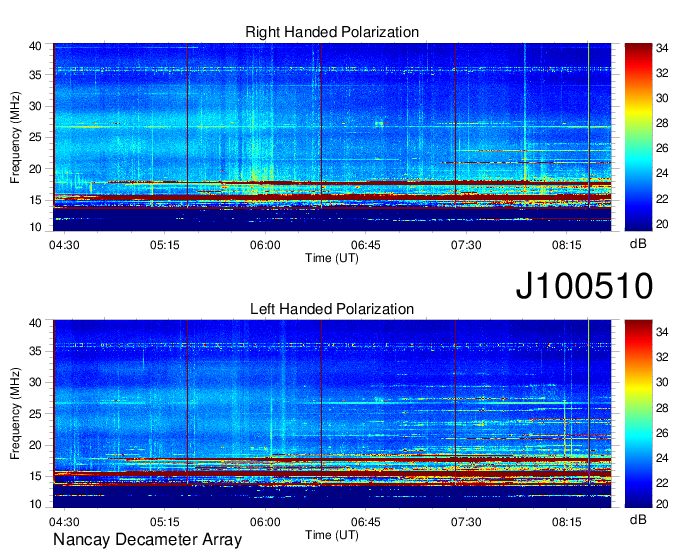The width and height of the screenshot is (680, 552).
Task: Click the 30 dB value on the top colorbar
Action: (x=662, y=98)
